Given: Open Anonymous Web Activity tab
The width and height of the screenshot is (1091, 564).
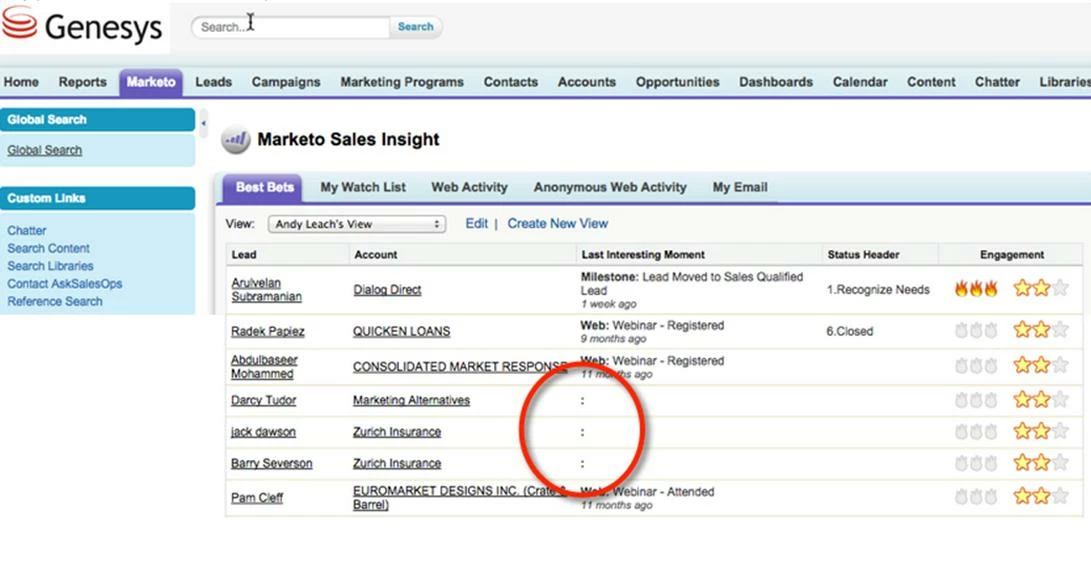Looking at the screenshot, I should click(610, 188).
